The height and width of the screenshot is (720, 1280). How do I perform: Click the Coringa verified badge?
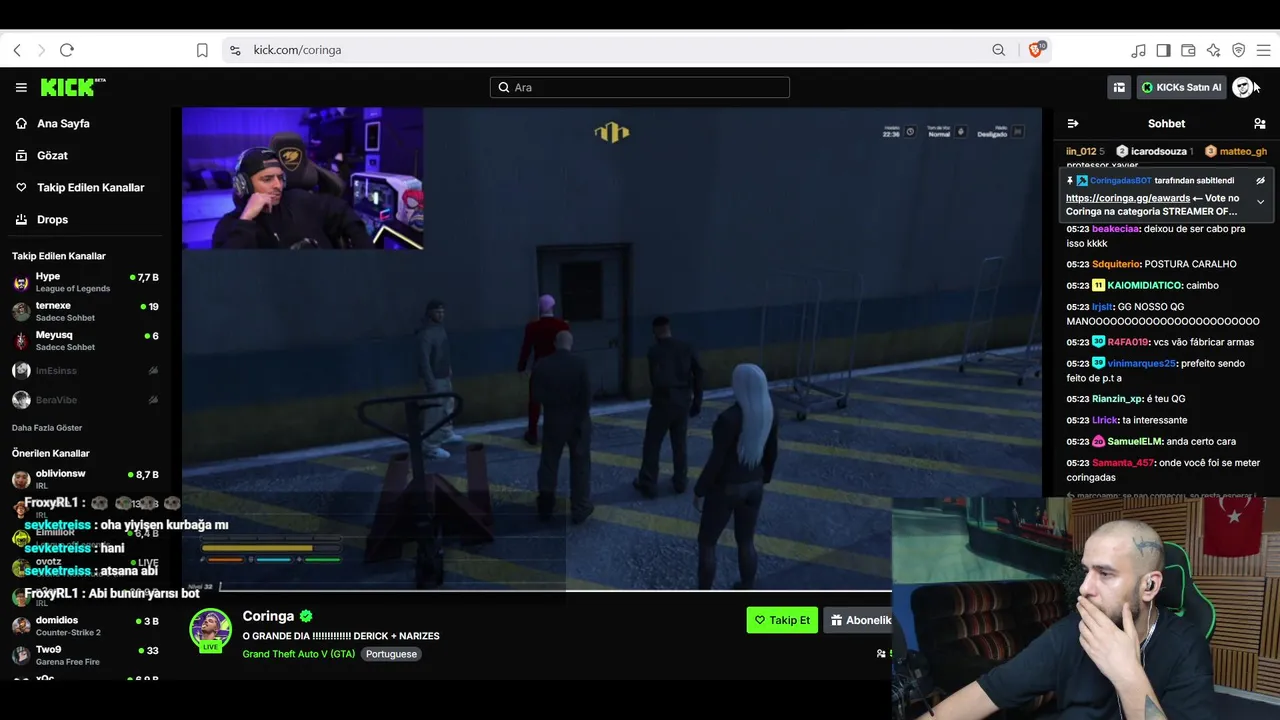306,617
